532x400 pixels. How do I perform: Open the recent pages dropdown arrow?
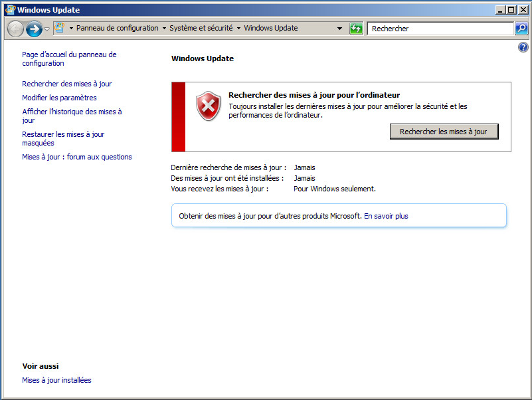tap(47, 29)
